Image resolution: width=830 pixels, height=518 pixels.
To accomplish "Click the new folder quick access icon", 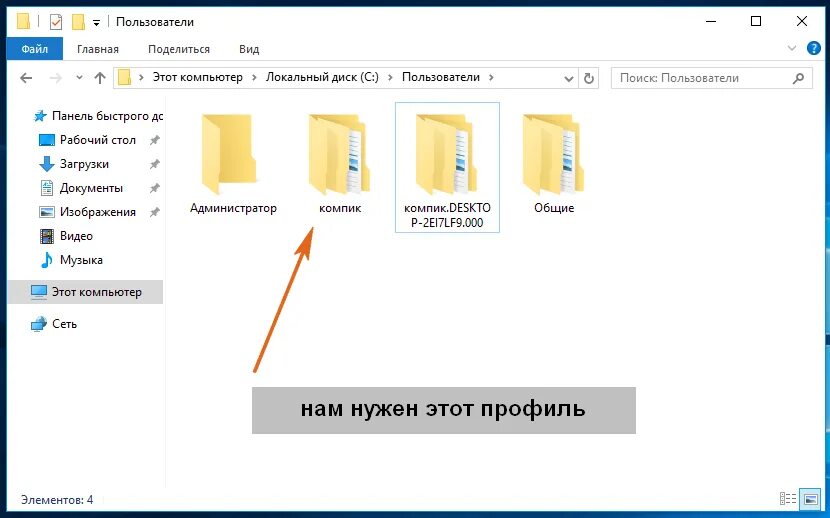I will 78,22.
